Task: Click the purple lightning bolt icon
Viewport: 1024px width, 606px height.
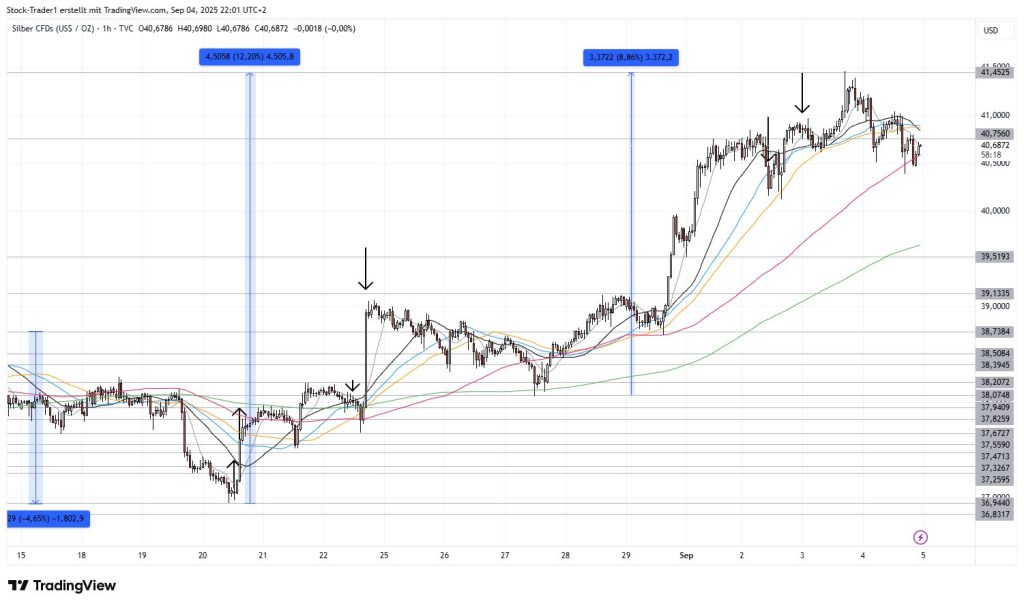Action: [921, 537]
